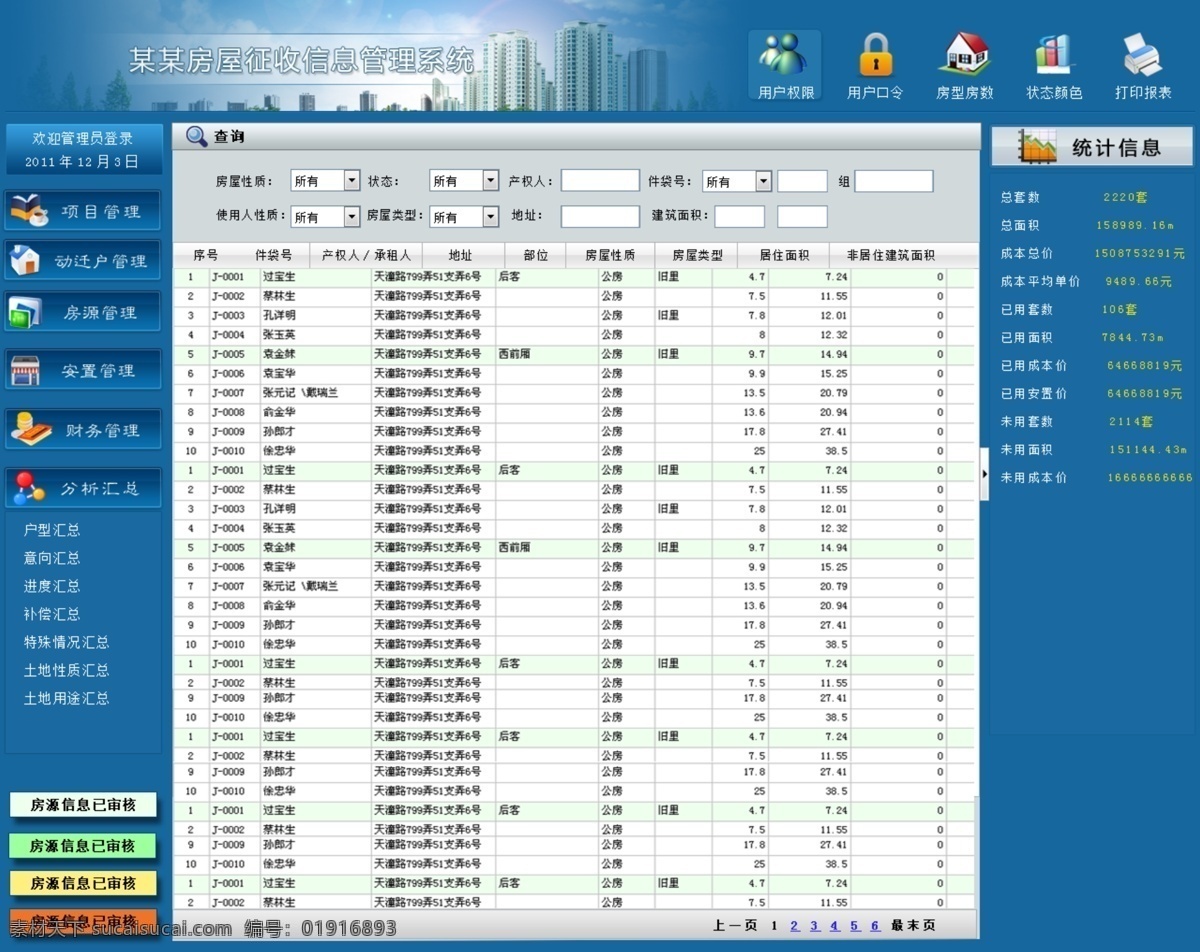Select 户型汇总 under analysis summary
Viewport: 1200px width, 952px height.
[x=52, y=530]
